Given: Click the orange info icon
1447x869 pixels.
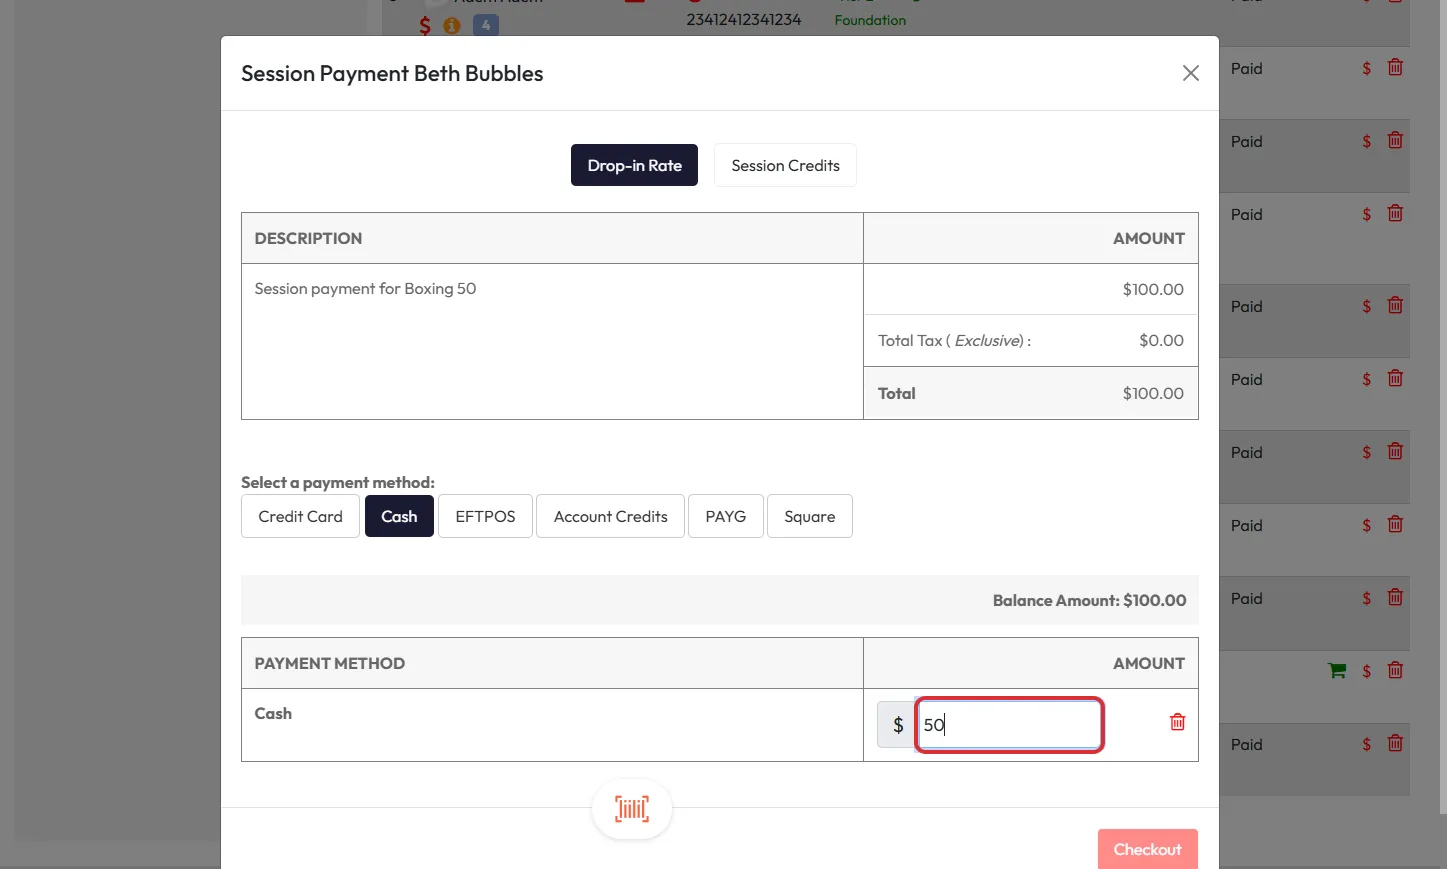Looking at the screenshot, I should 452,26.
